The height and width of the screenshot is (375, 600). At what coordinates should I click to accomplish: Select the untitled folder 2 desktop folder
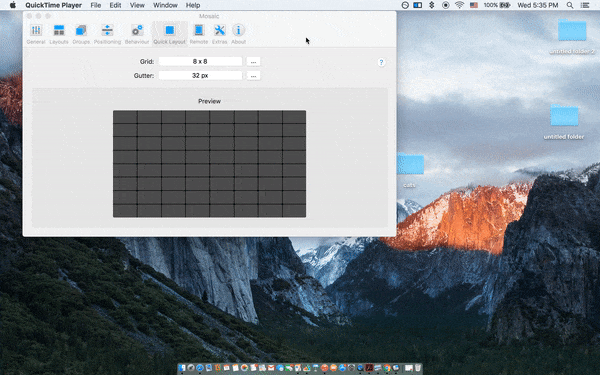pyautogui.click(x=572, y=36)
